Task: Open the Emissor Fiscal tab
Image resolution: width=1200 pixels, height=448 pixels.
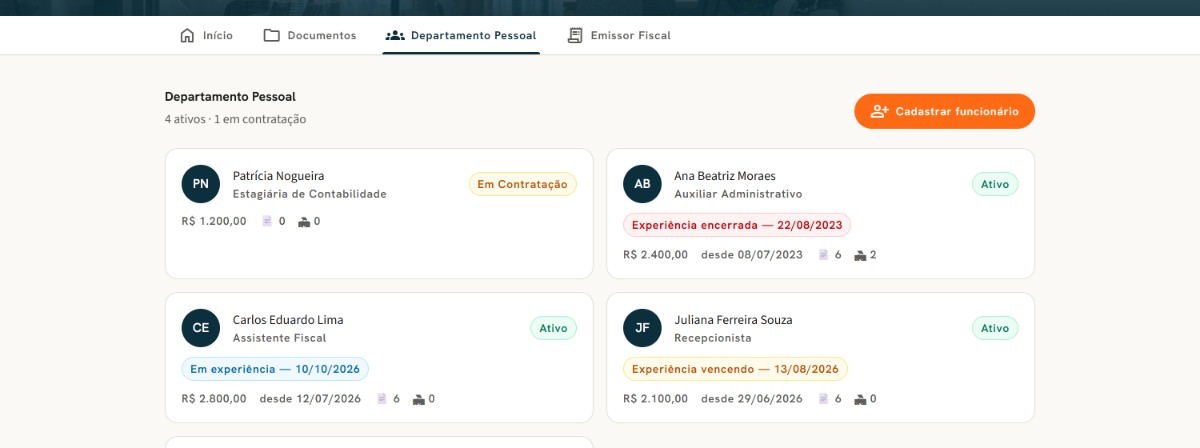Action: click(x=619, y=35)
